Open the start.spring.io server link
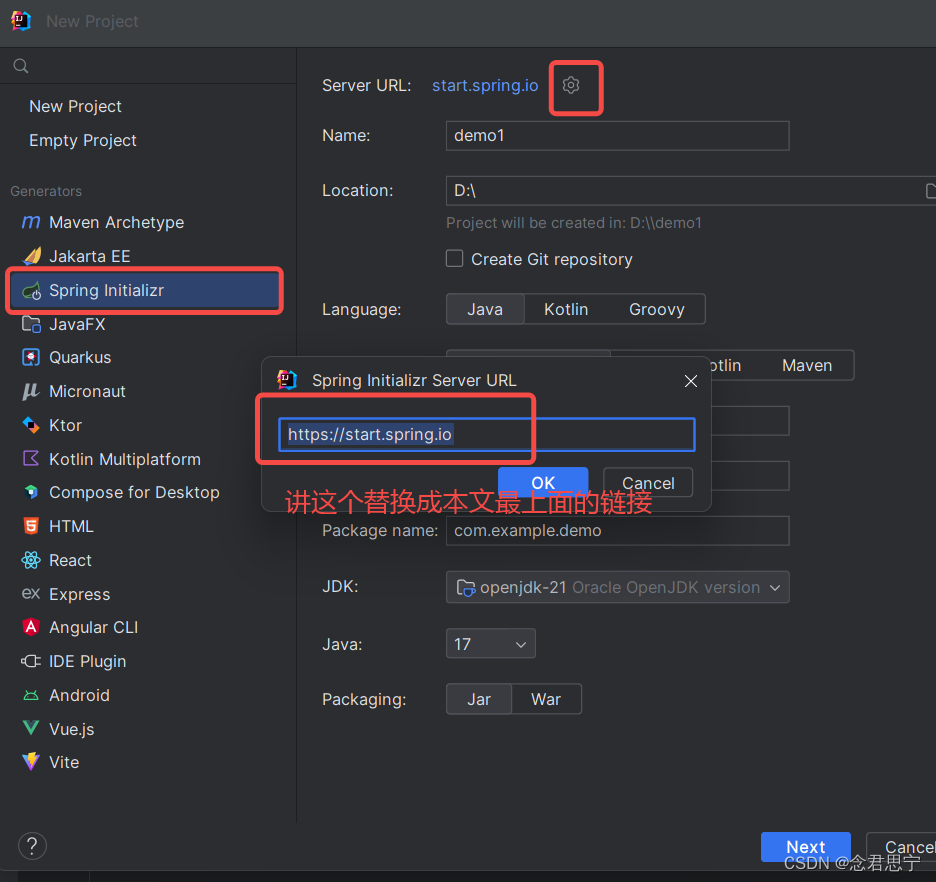The height and width of the screenshot is (882, 936). click(x=485, y=85)
